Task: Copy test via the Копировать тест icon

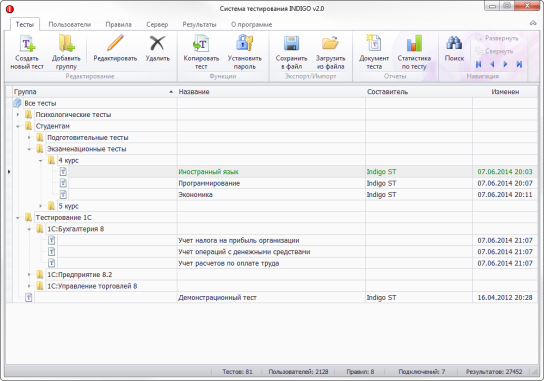Action: (x=201, y=43)
